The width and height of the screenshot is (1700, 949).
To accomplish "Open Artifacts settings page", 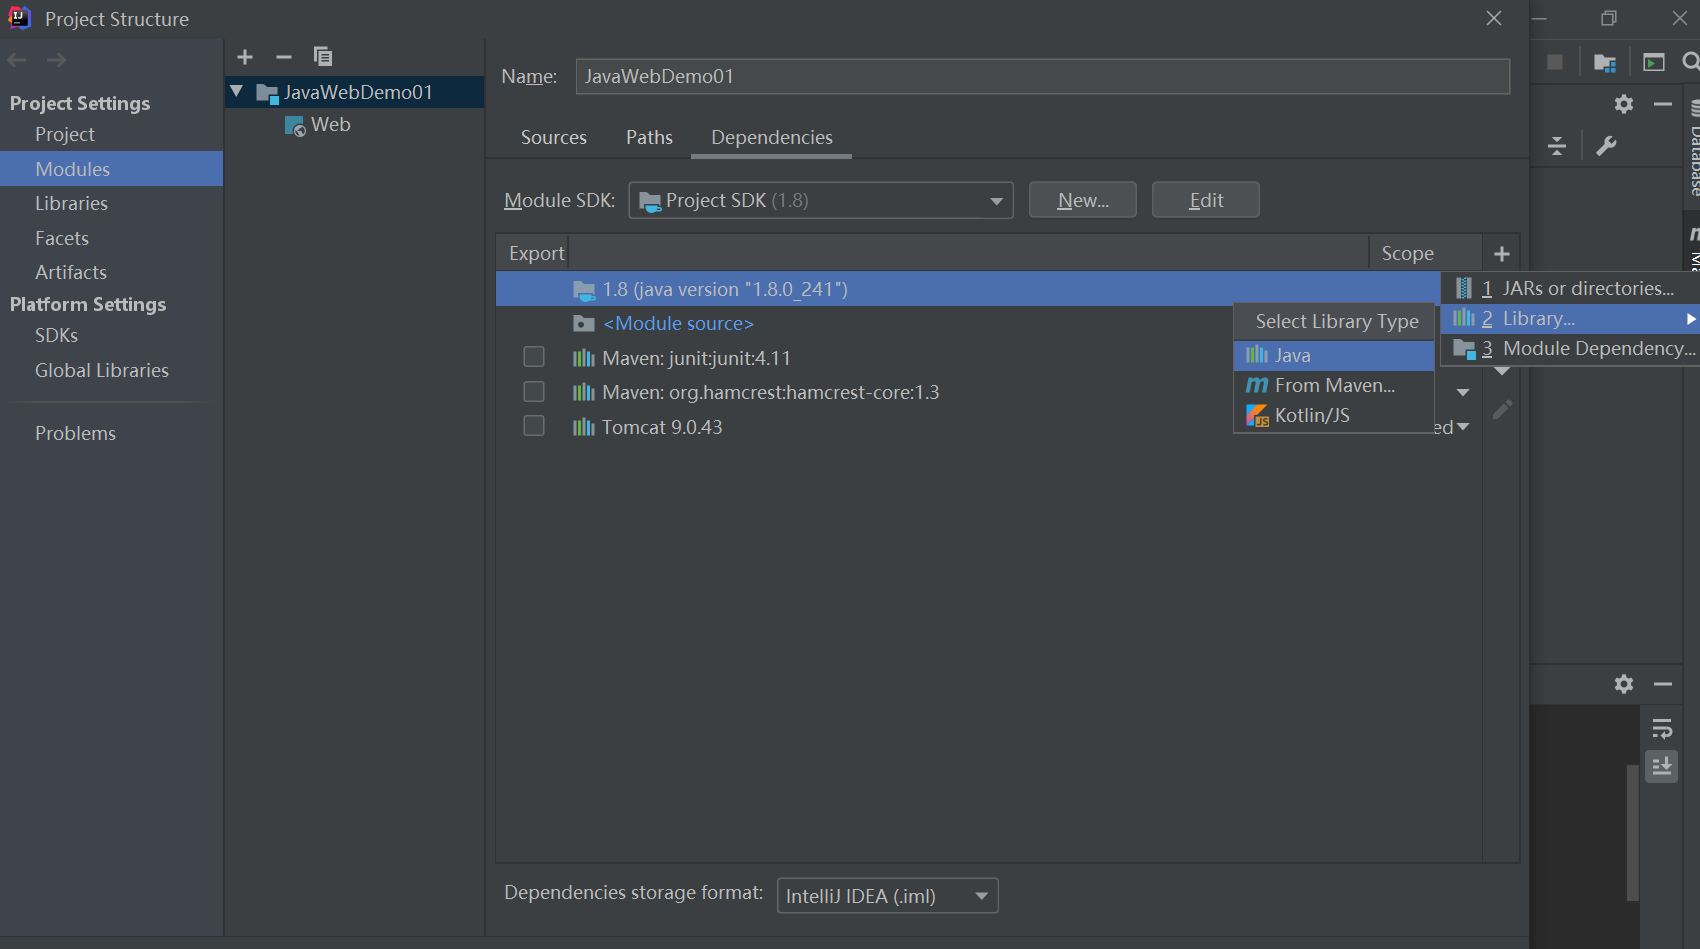I will point(70,272).
